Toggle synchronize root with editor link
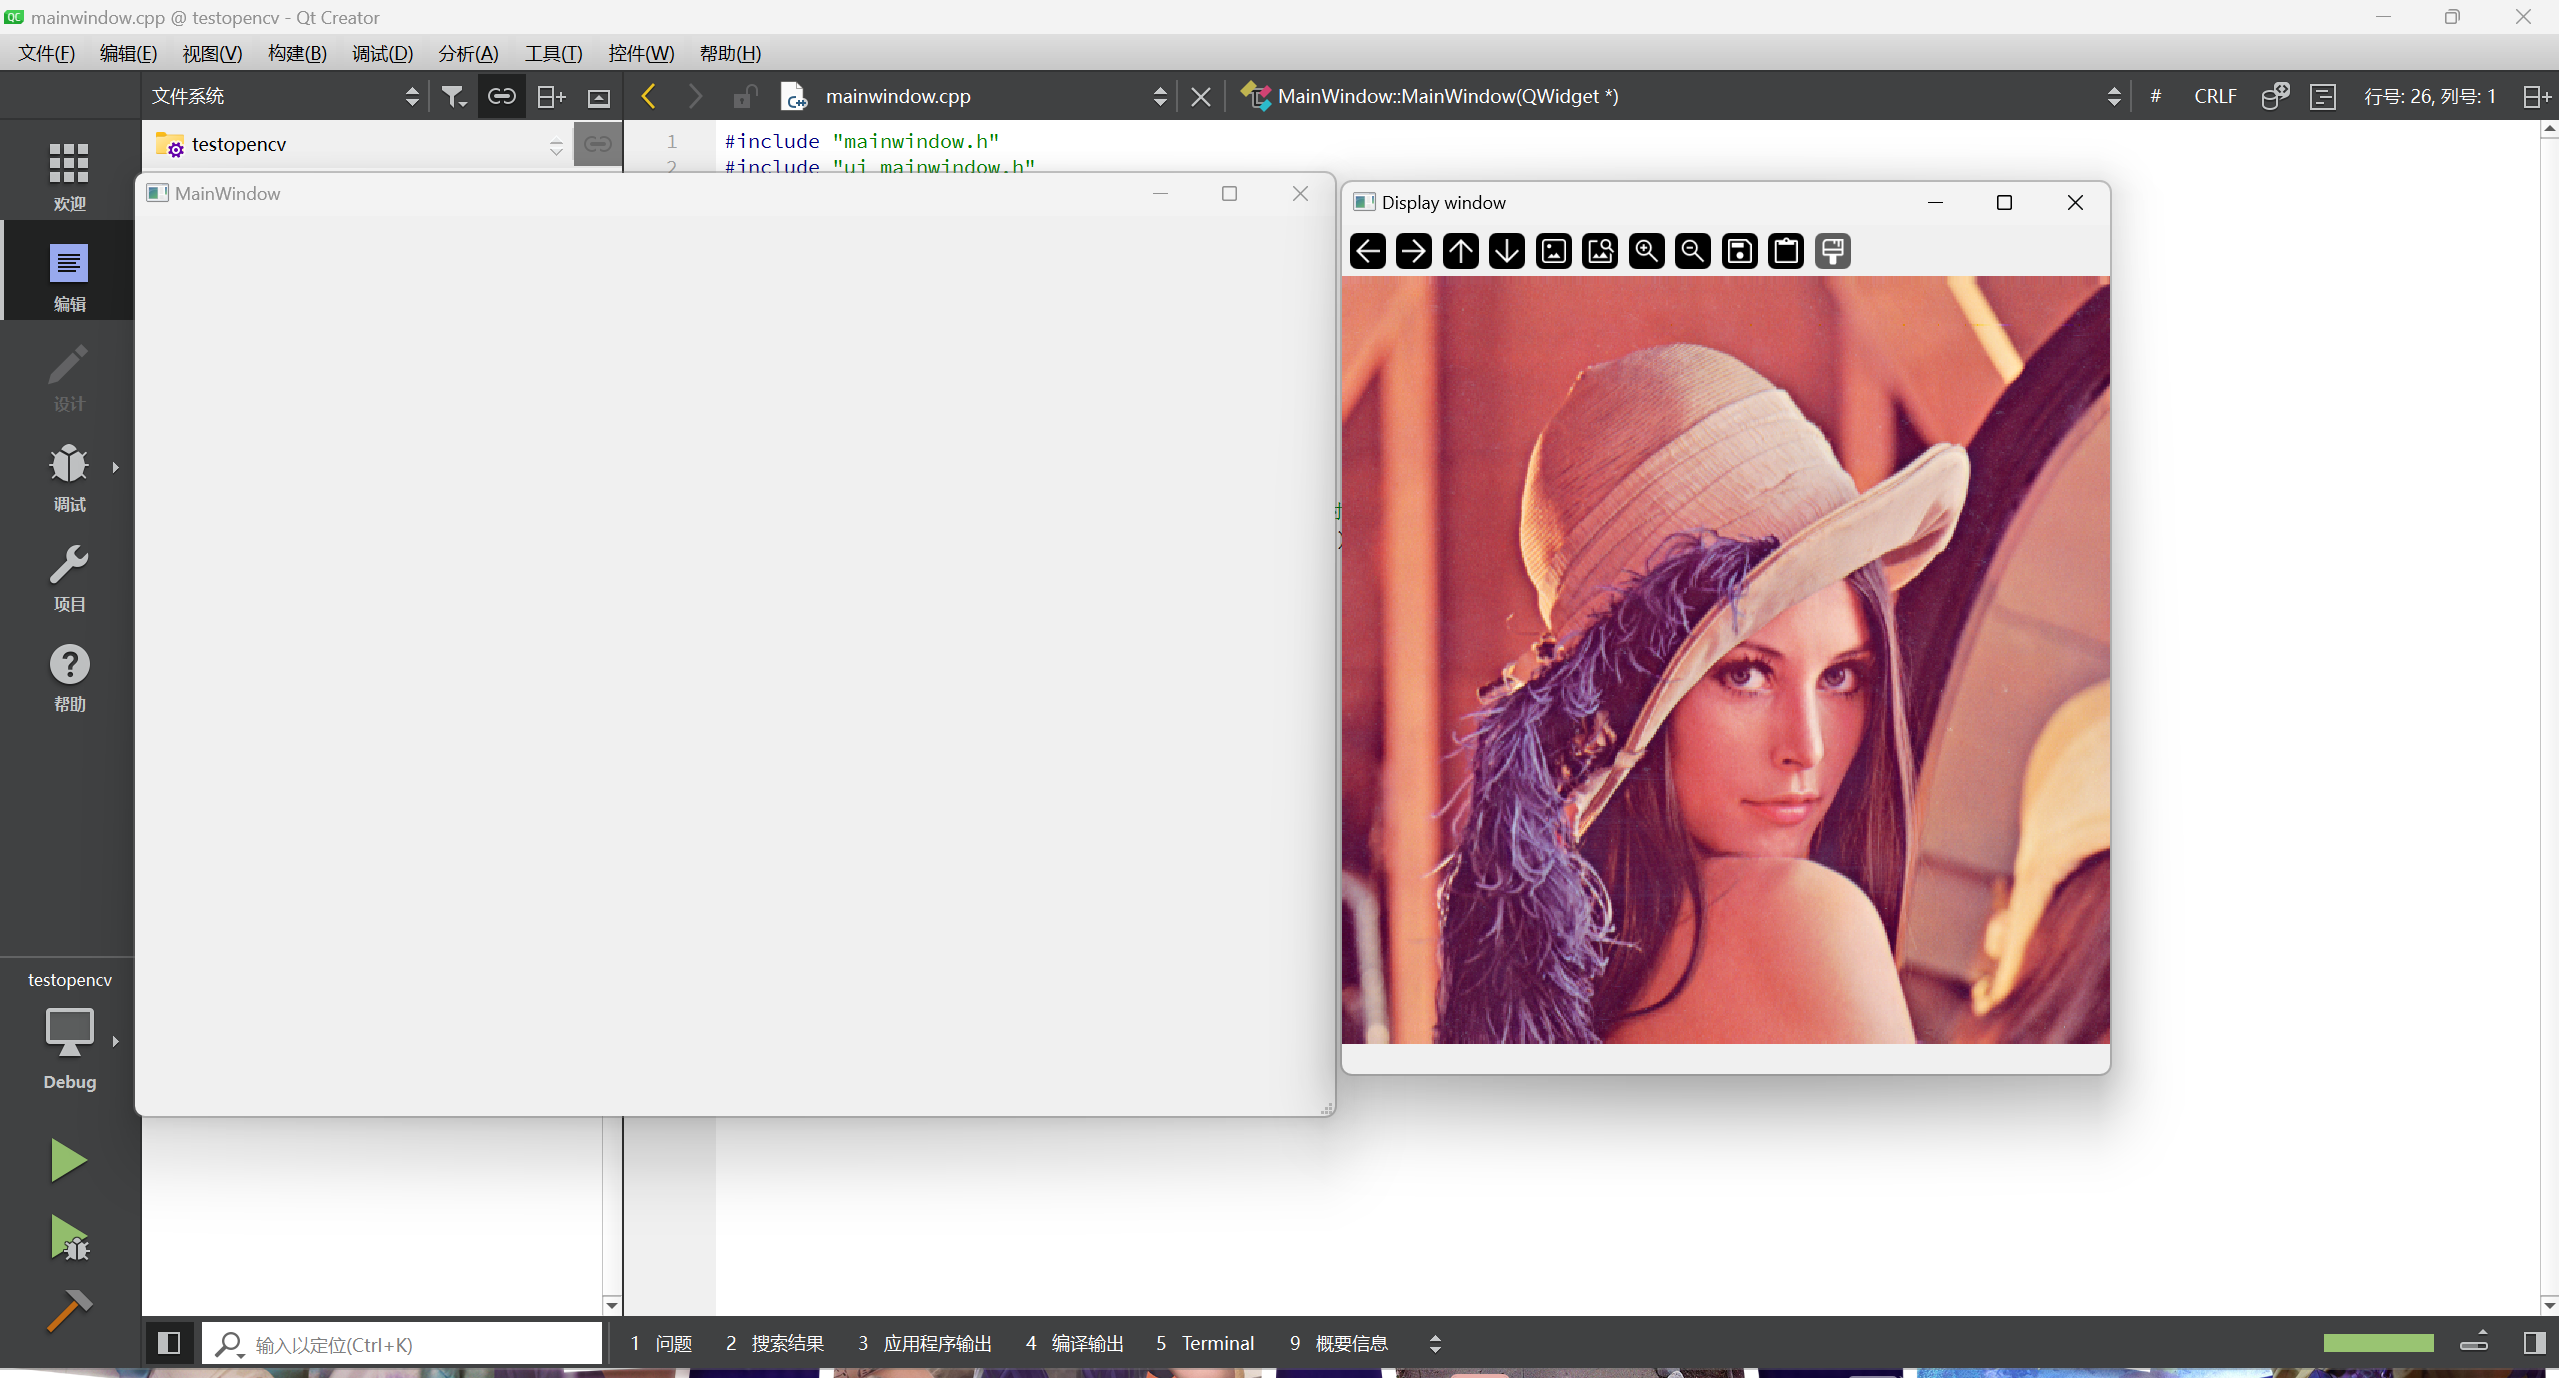The width and height of the screenshot is (2559, 1378). [501, 95]
